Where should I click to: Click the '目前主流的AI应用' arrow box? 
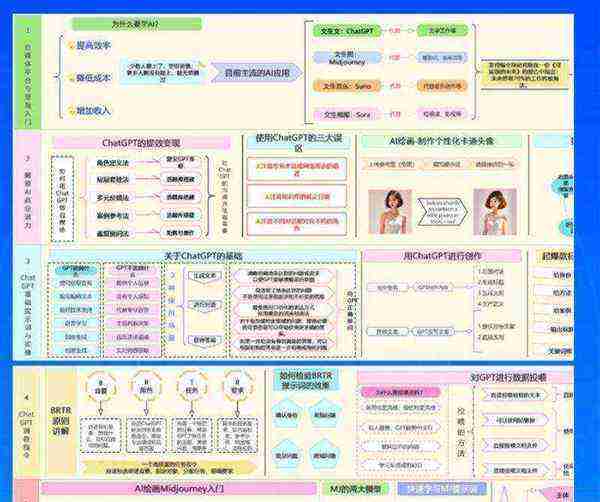(256, 73)
